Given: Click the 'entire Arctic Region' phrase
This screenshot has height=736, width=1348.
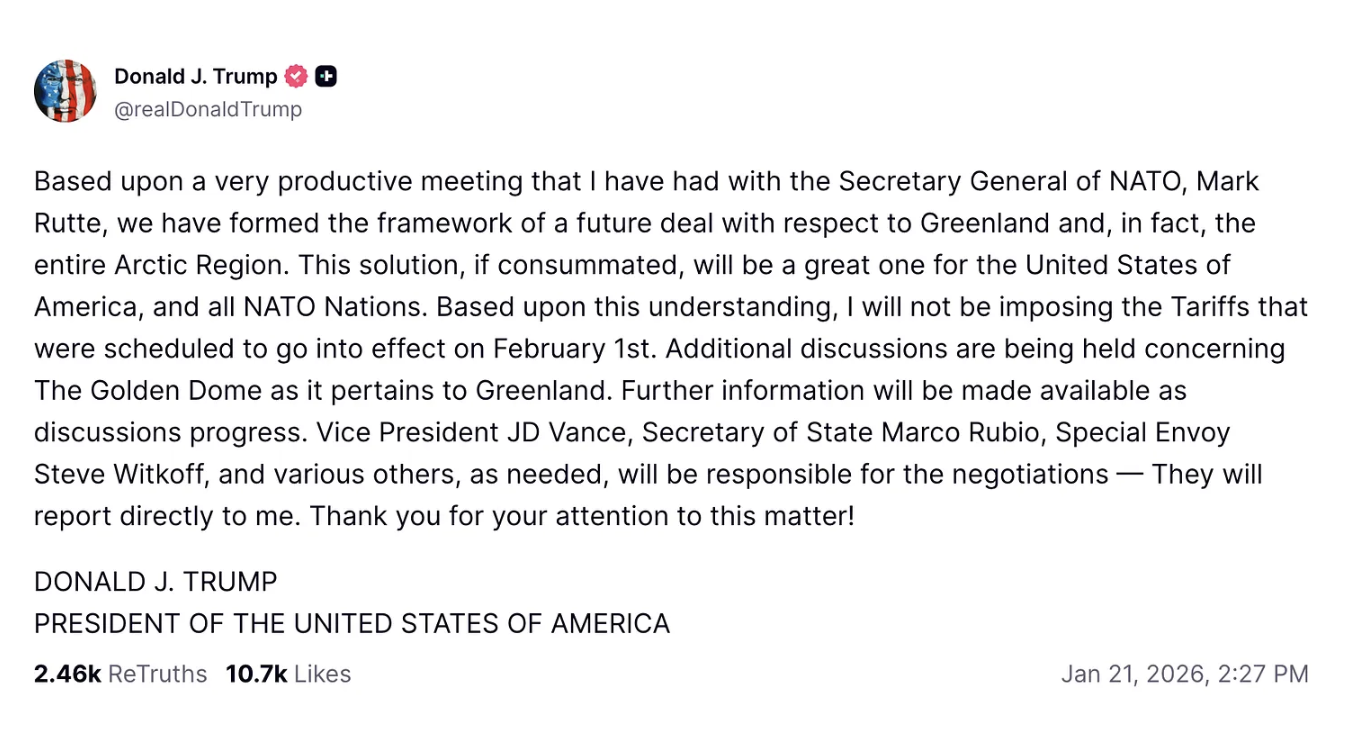Looking at the screenshot, I should 158,266.
